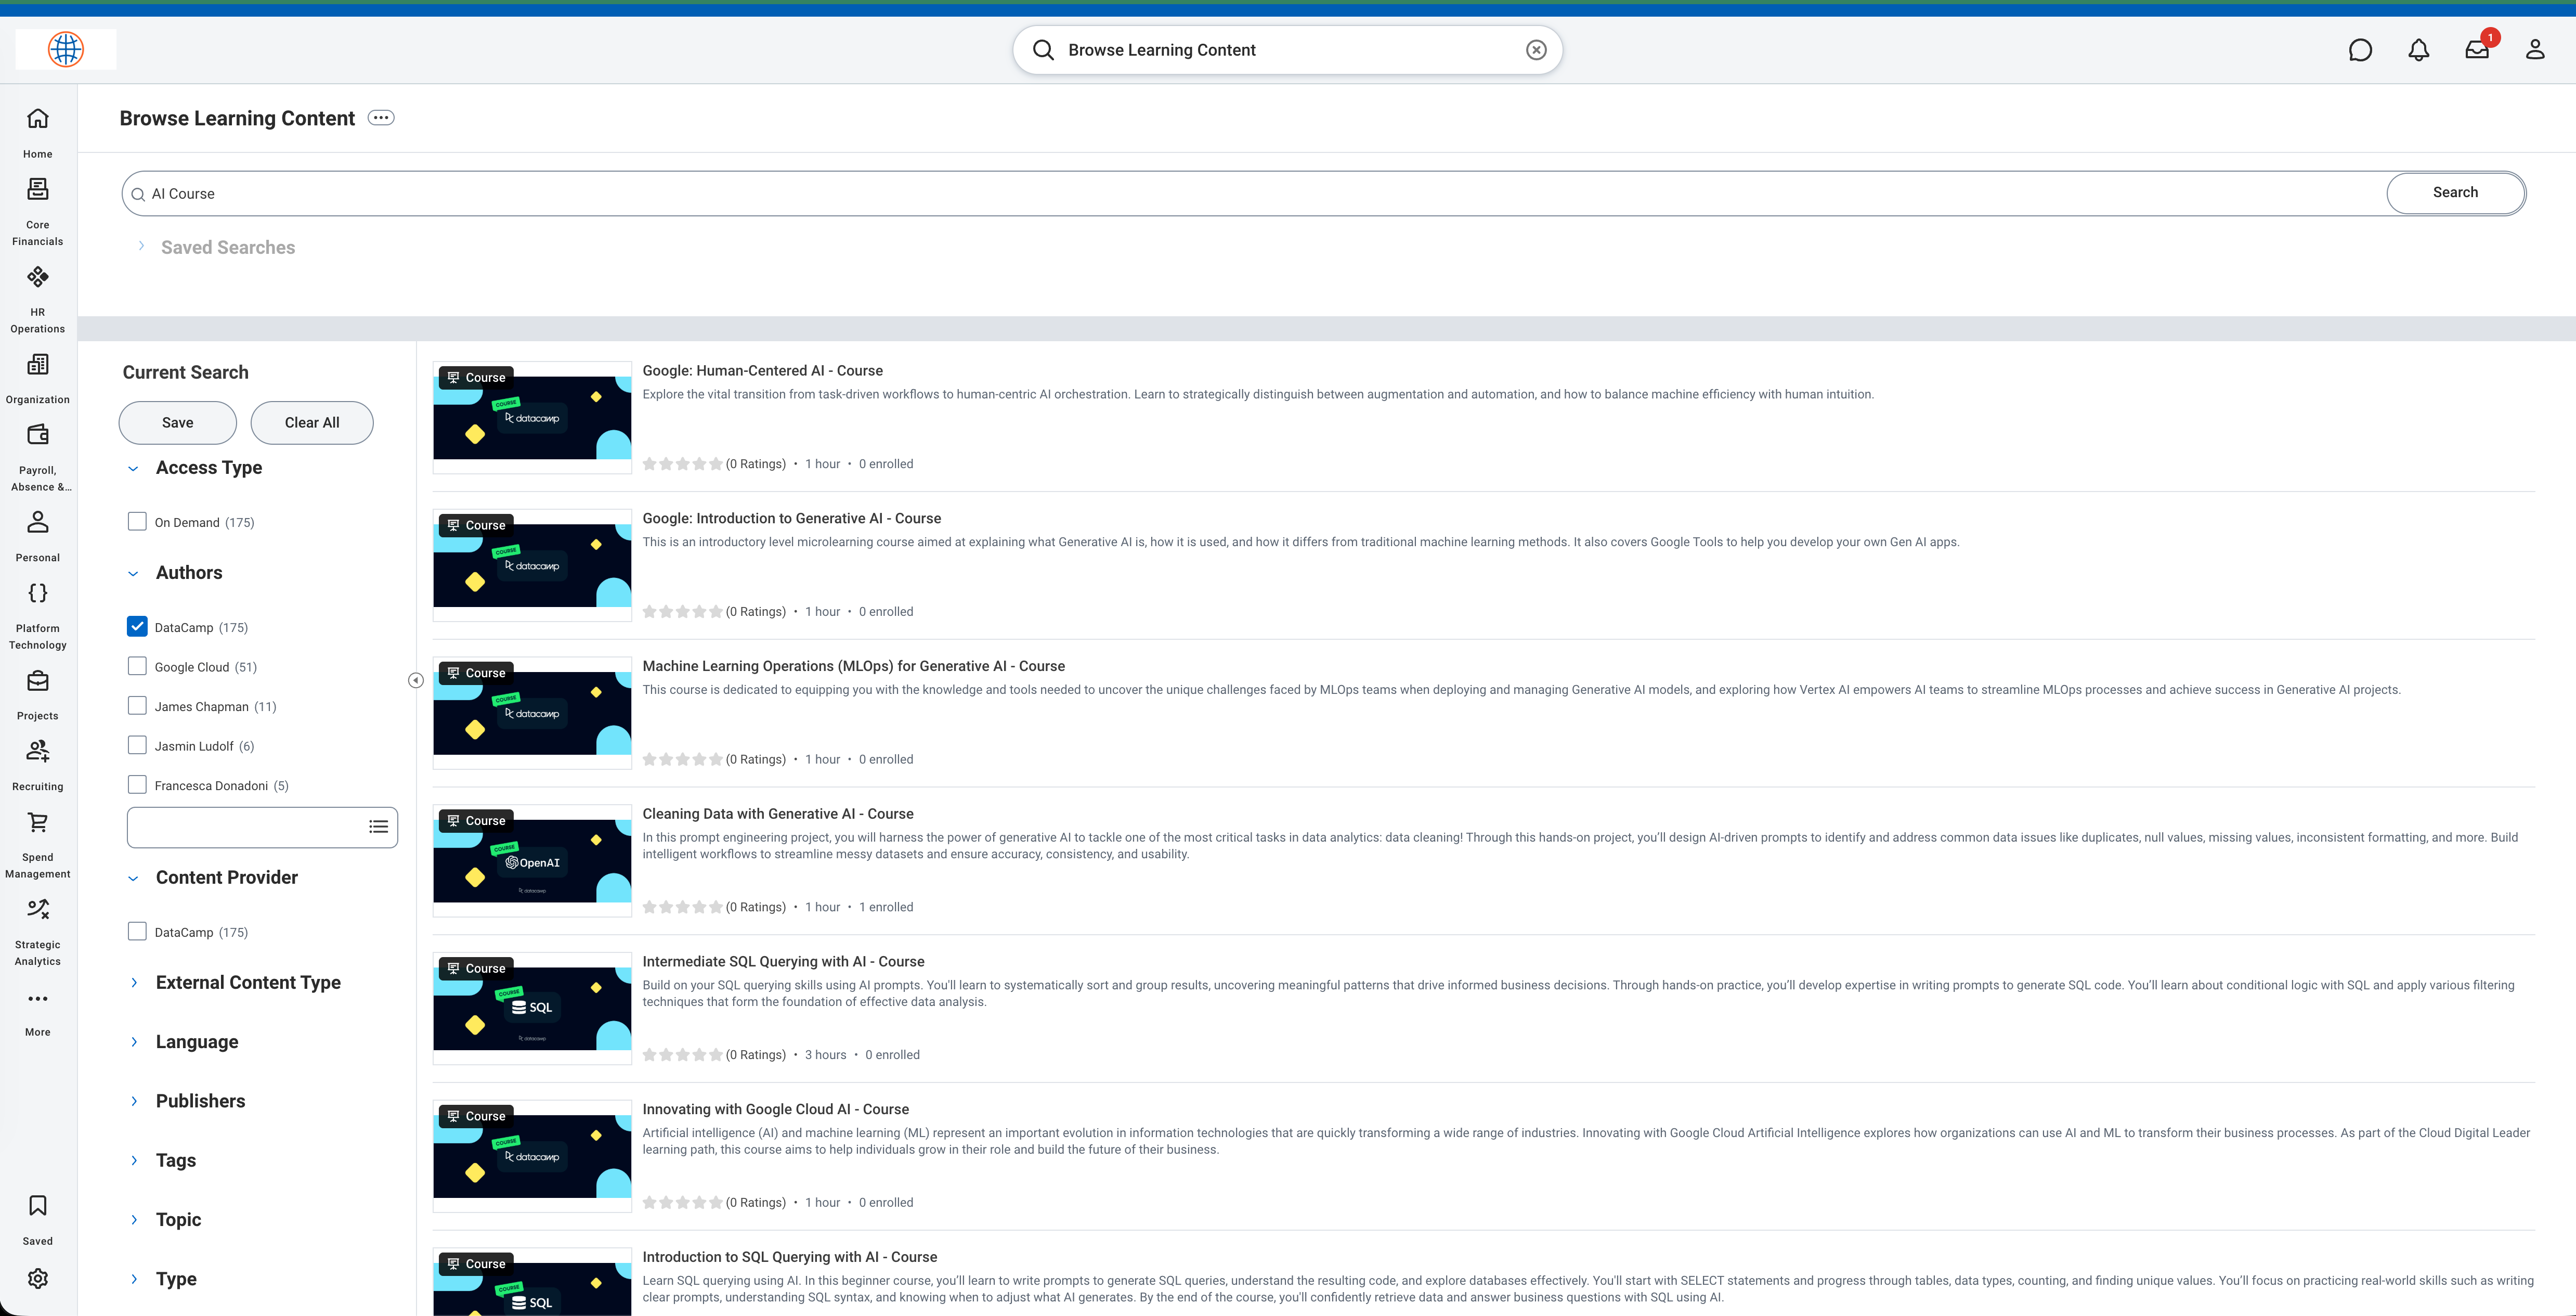Viewport: 2576px width, 1316px height.
Task: Open the chat assistant bubble icon
Action: coord(2360,49)
